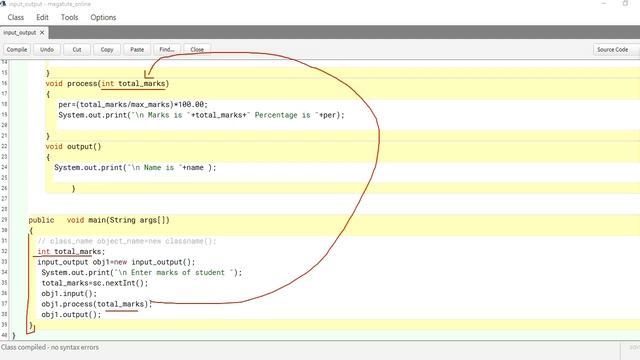Click line number 29 in the gutter

[x=4, y=220]
